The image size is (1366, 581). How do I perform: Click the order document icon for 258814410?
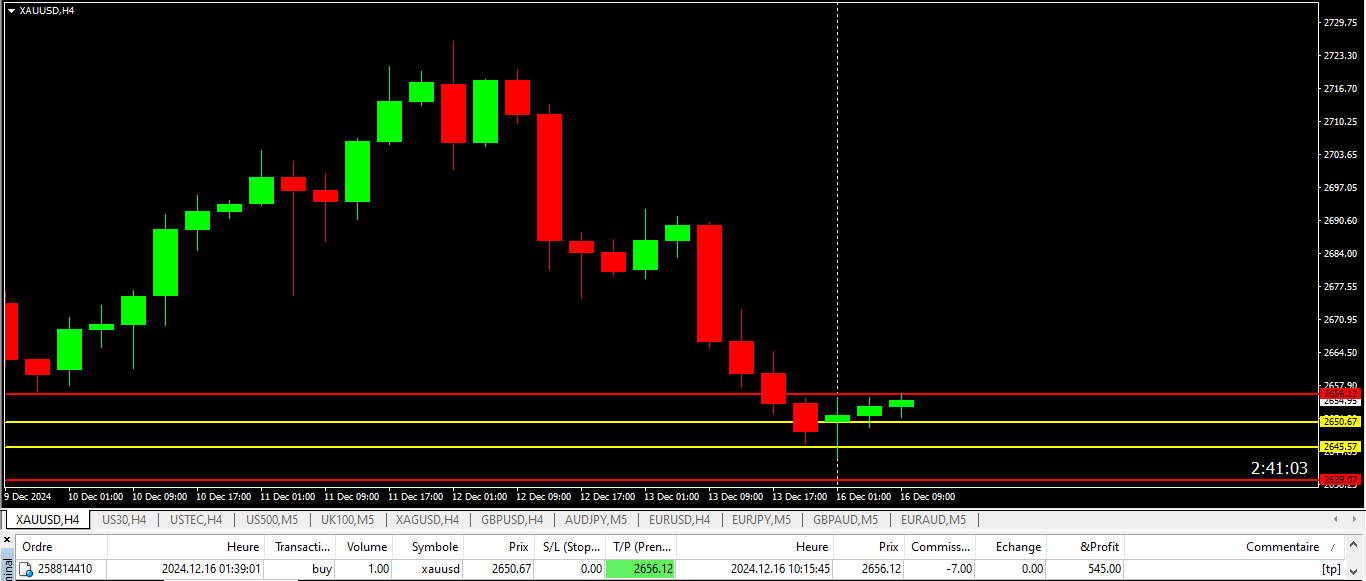(28, 569)
